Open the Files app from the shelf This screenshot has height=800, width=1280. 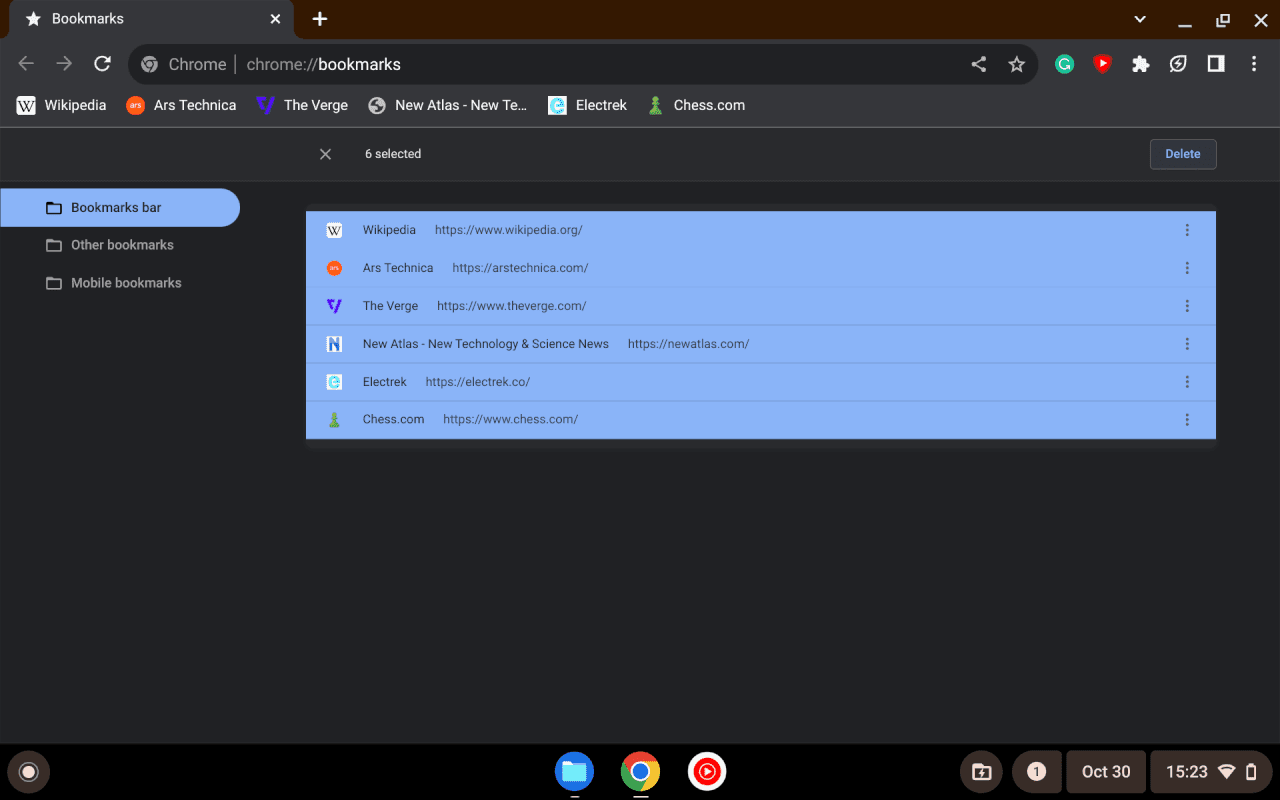point(574,771)
